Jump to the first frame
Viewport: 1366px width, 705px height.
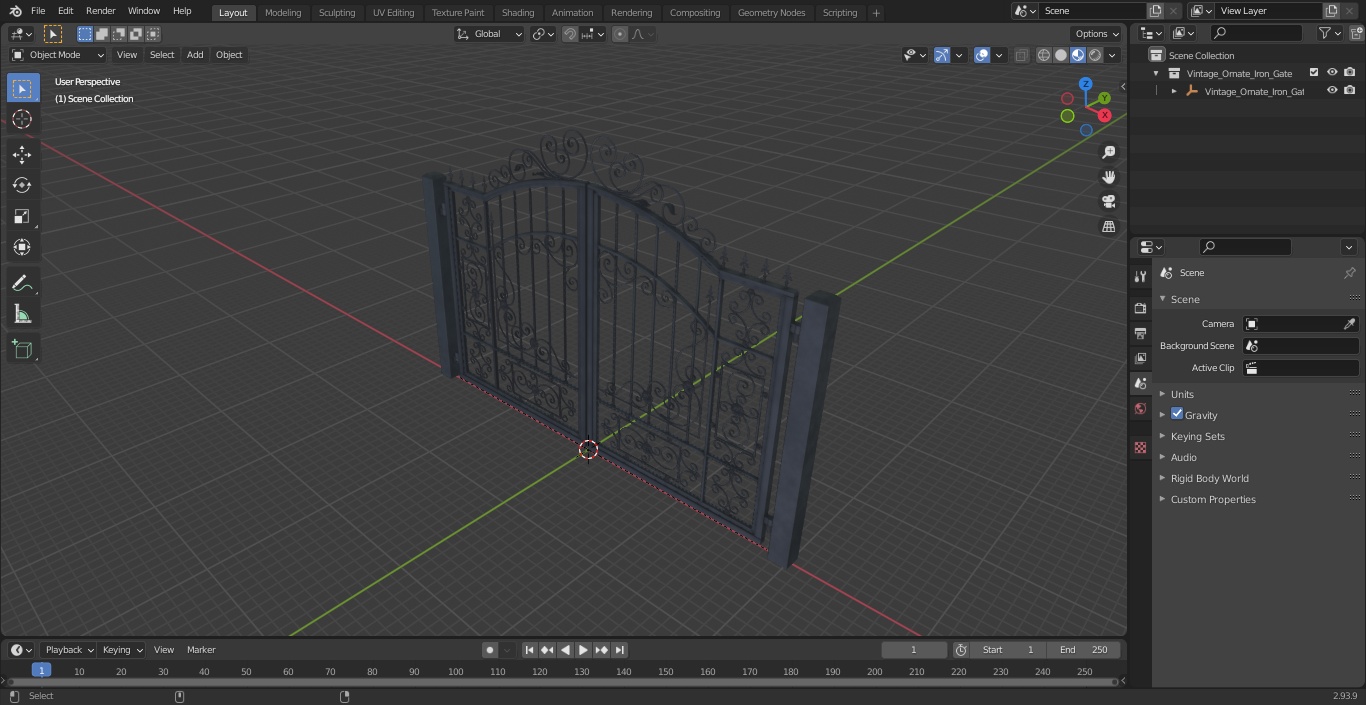click(529, 650)
